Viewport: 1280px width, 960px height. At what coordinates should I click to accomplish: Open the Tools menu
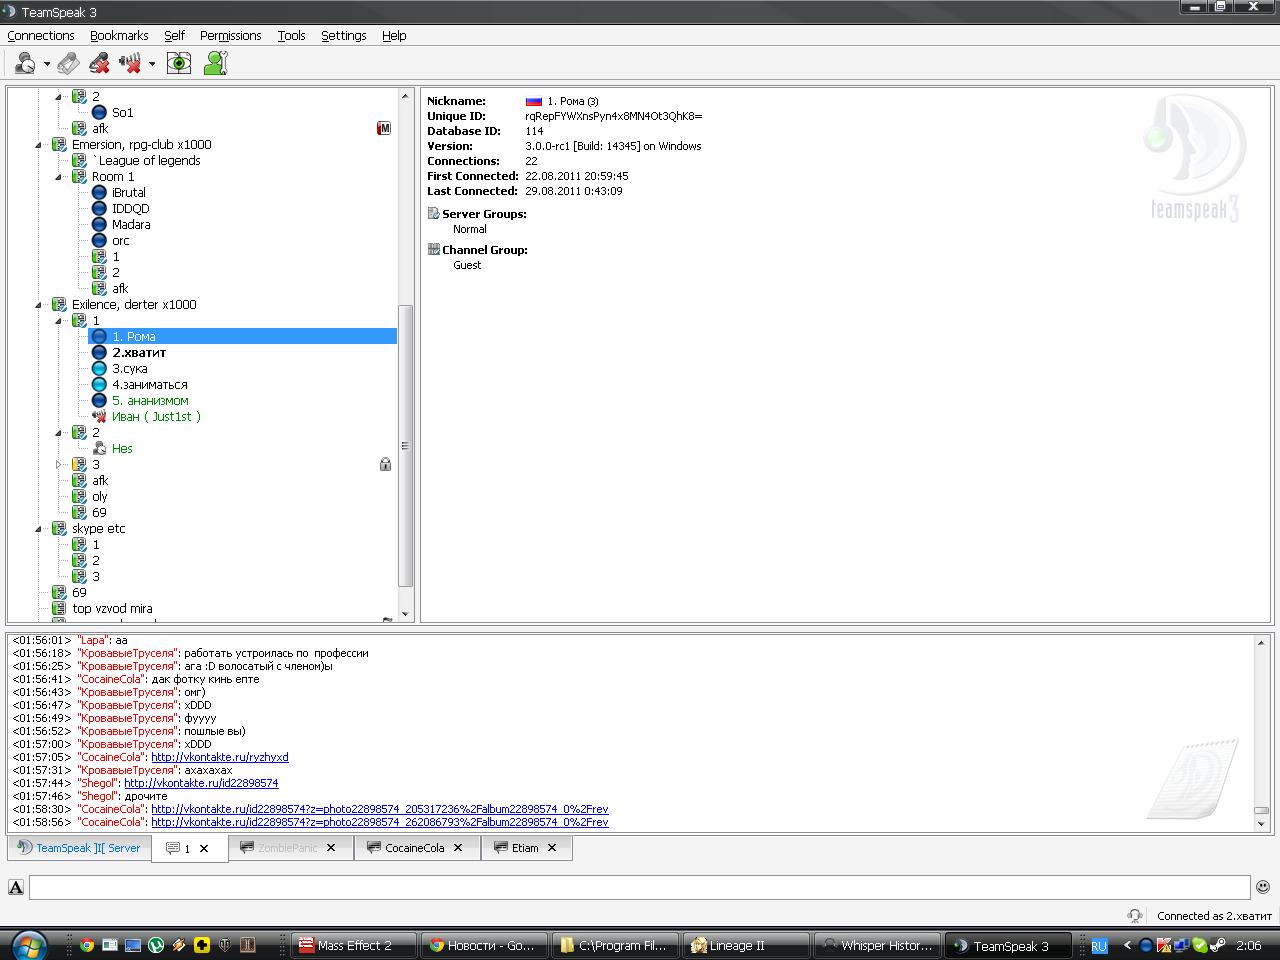coord(291,35)
